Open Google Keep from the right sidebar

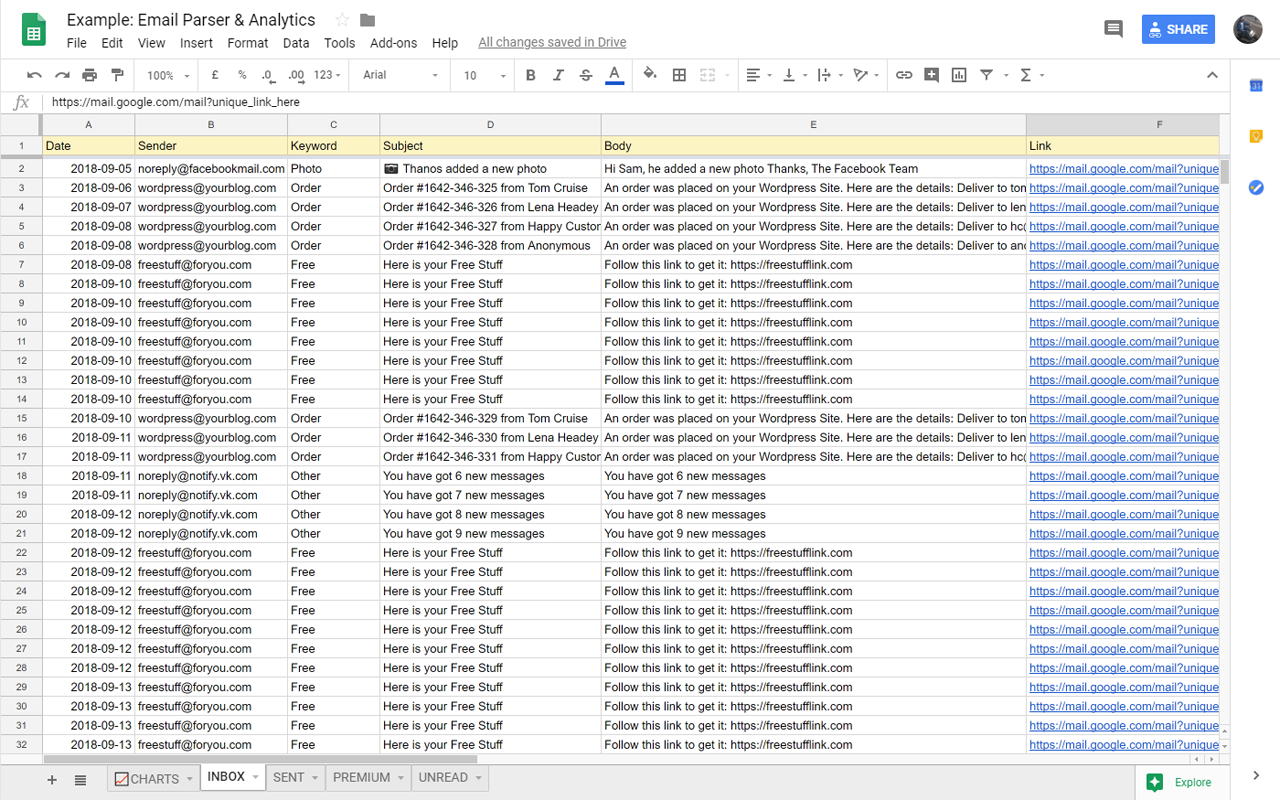click(x=1256, y=136)
